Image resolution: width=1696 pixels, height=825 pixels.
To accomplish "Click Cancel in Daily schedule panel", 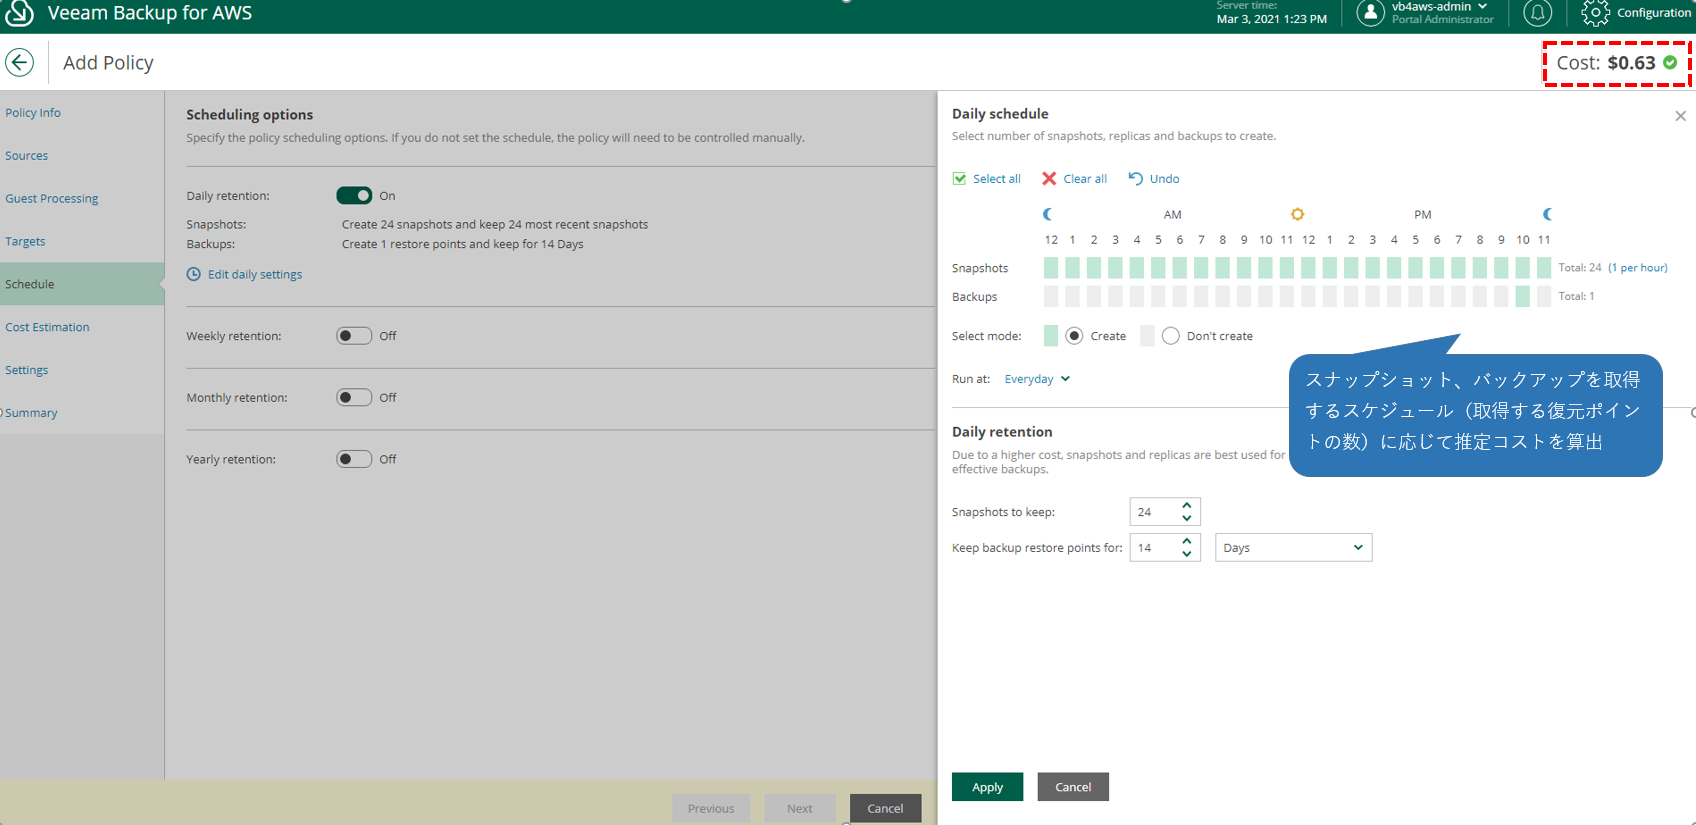I will (1073, 787).
